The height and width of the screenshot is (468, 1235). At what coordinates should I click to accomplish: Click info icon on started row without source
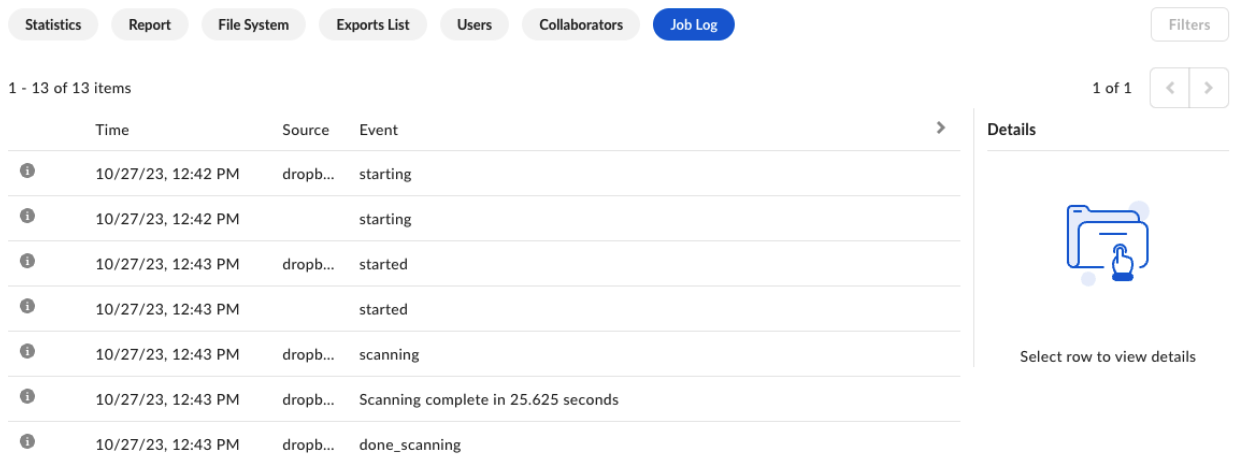28,307
